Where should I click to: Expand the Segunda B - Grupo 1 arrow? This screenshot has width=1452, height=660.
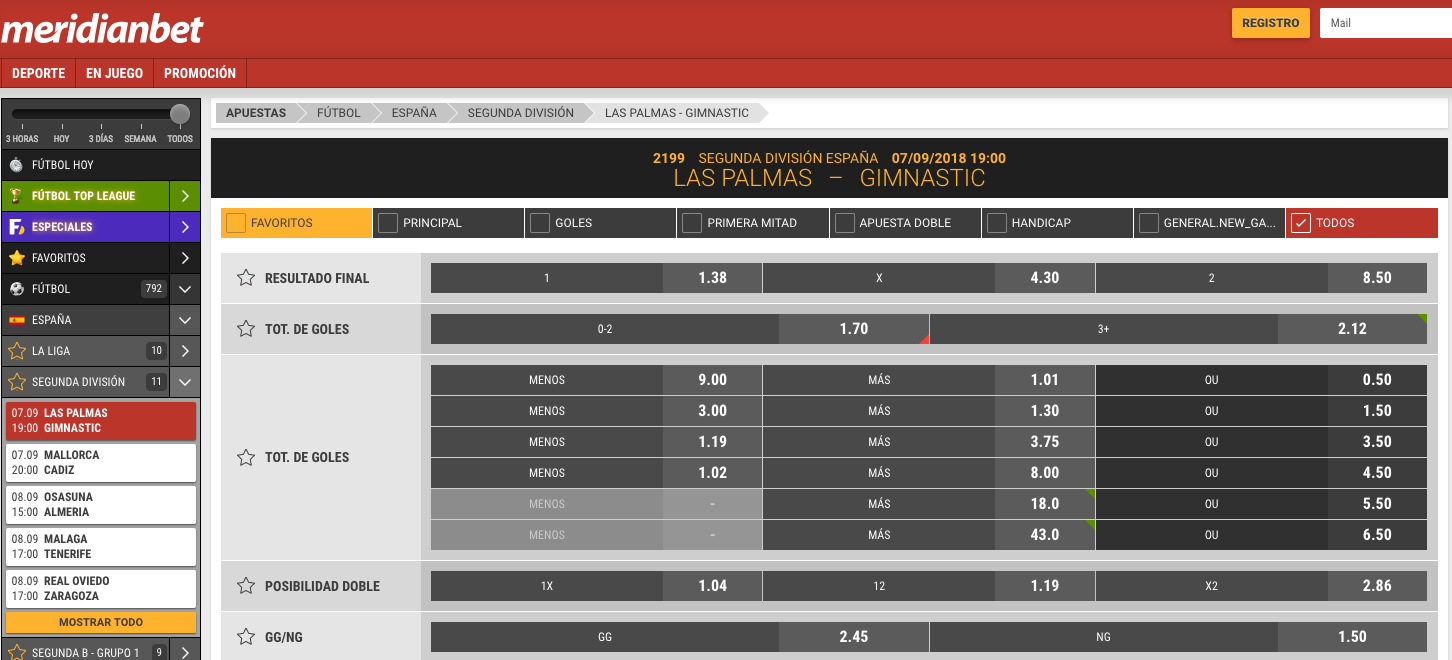click(185, 653)
